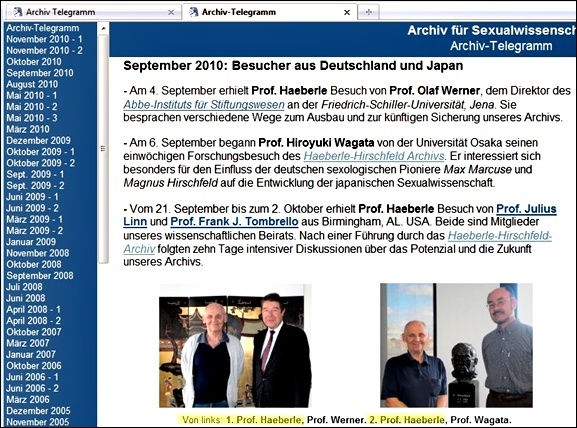This screenshot has height=428, width=577.
Task: Open Prof. Frank J. Tombrello link
Action: [x=234, y=222]
